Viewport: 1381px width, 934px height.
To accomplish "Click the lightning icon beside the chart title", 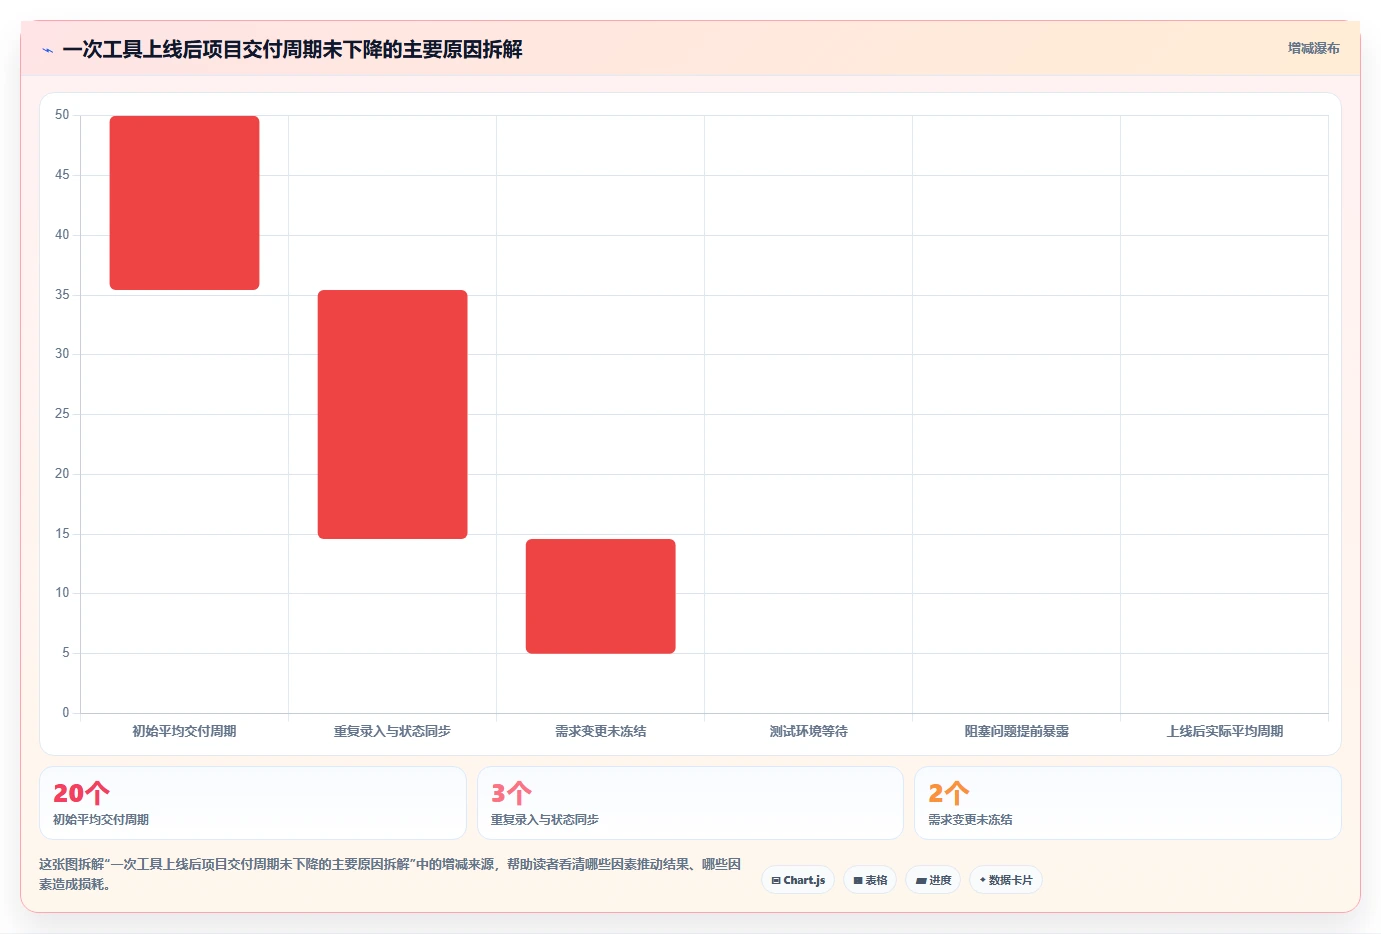I will pyautogui.click(x=47, y=50).
